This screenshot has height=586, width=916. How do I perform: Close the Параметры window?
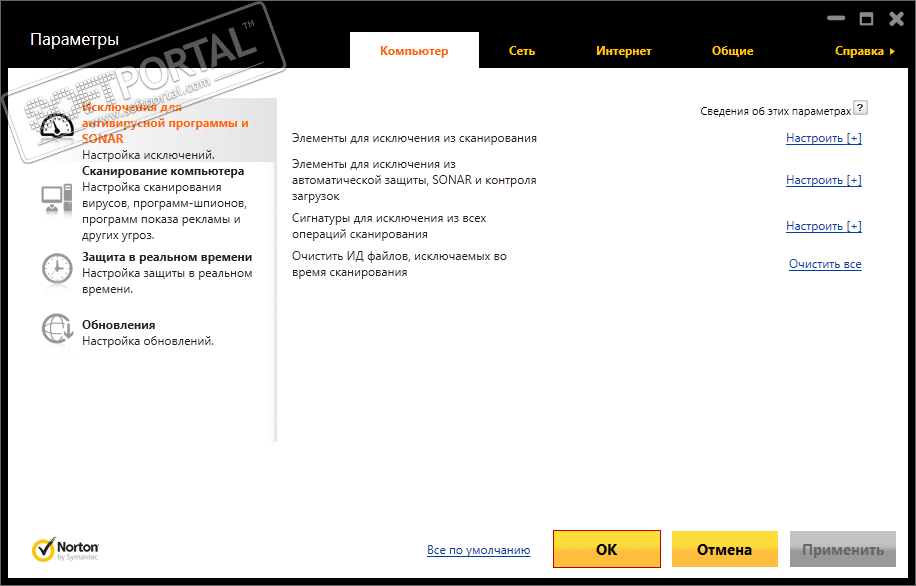897,19
